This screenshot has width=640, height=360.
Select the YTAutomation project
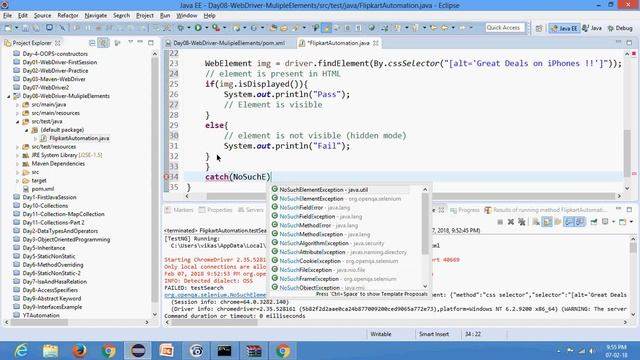point(41,316)
